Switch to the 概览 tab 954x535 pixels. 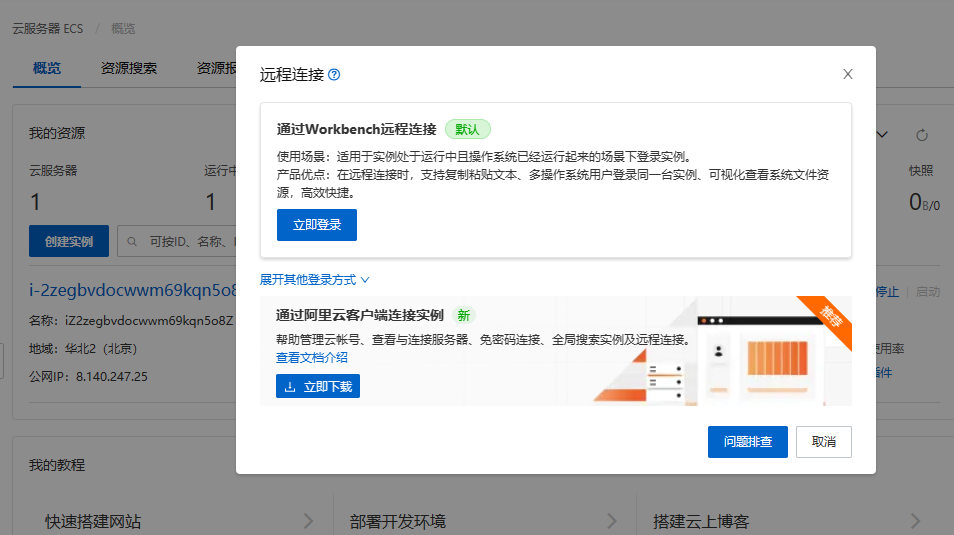(47, 68)
